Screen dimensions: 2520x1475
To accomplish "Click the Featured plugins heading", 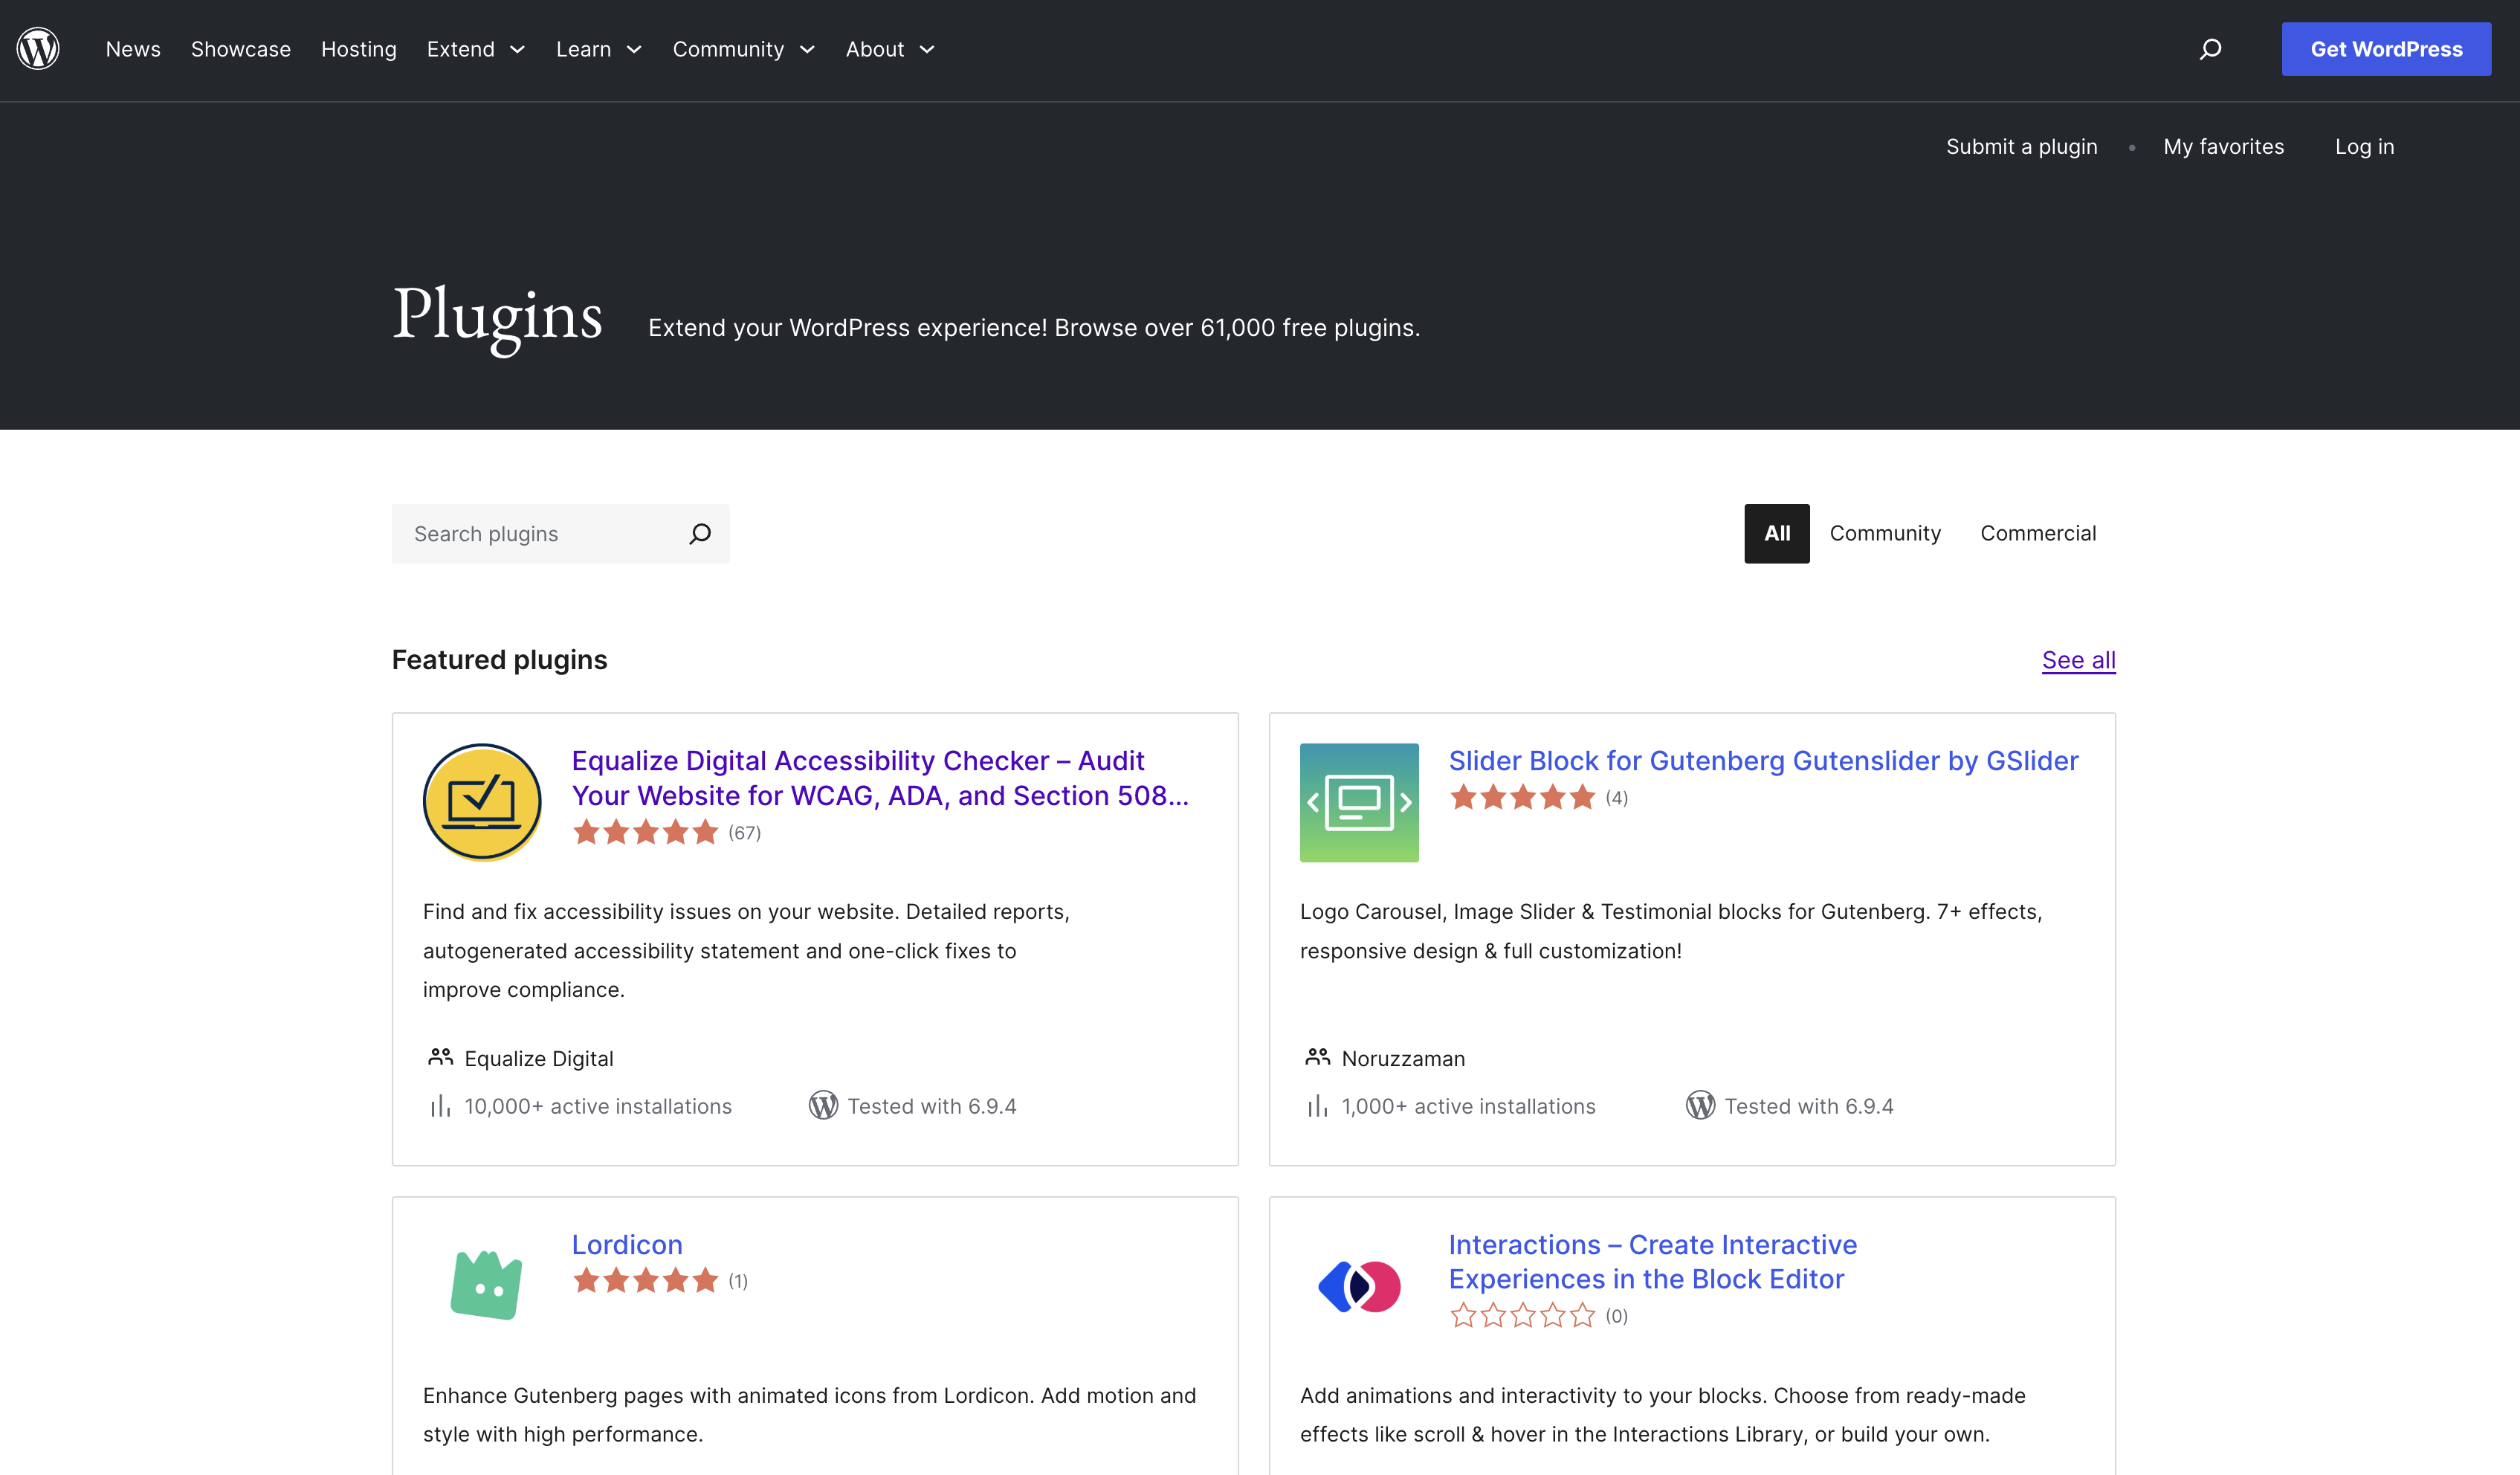I will tap(500, 660).
